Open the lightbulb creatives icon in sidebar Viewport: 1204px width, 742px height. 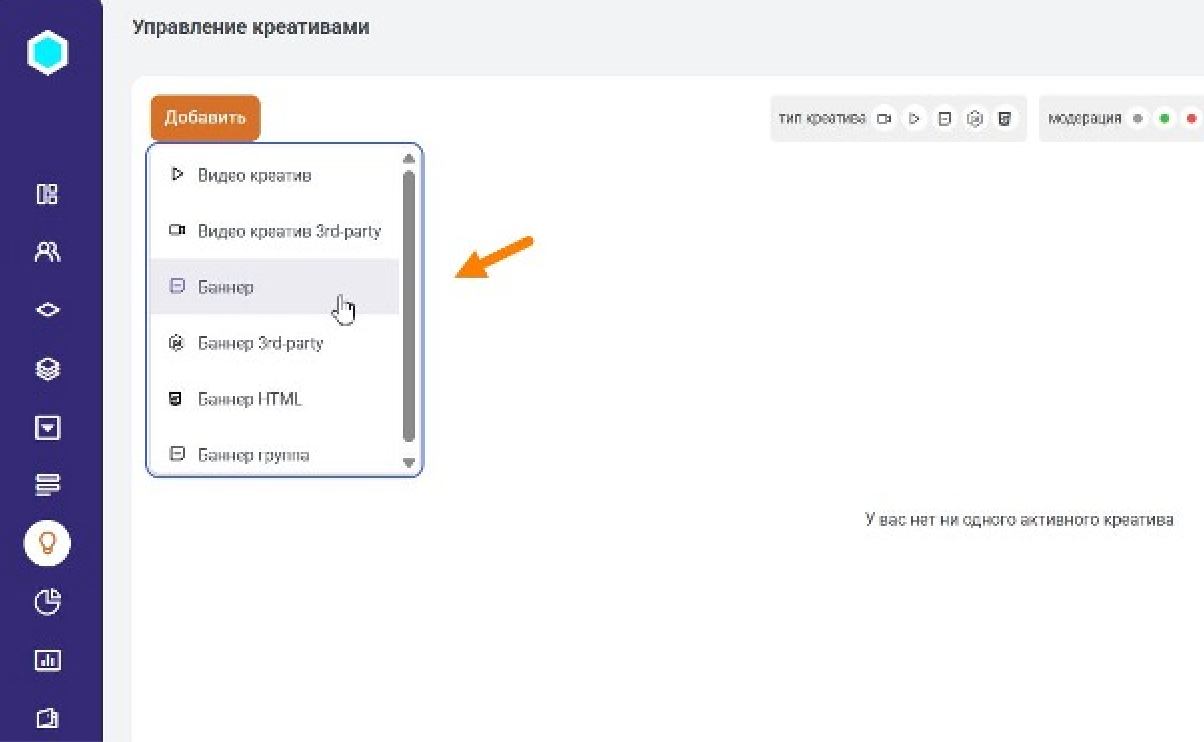click(47, 544)
